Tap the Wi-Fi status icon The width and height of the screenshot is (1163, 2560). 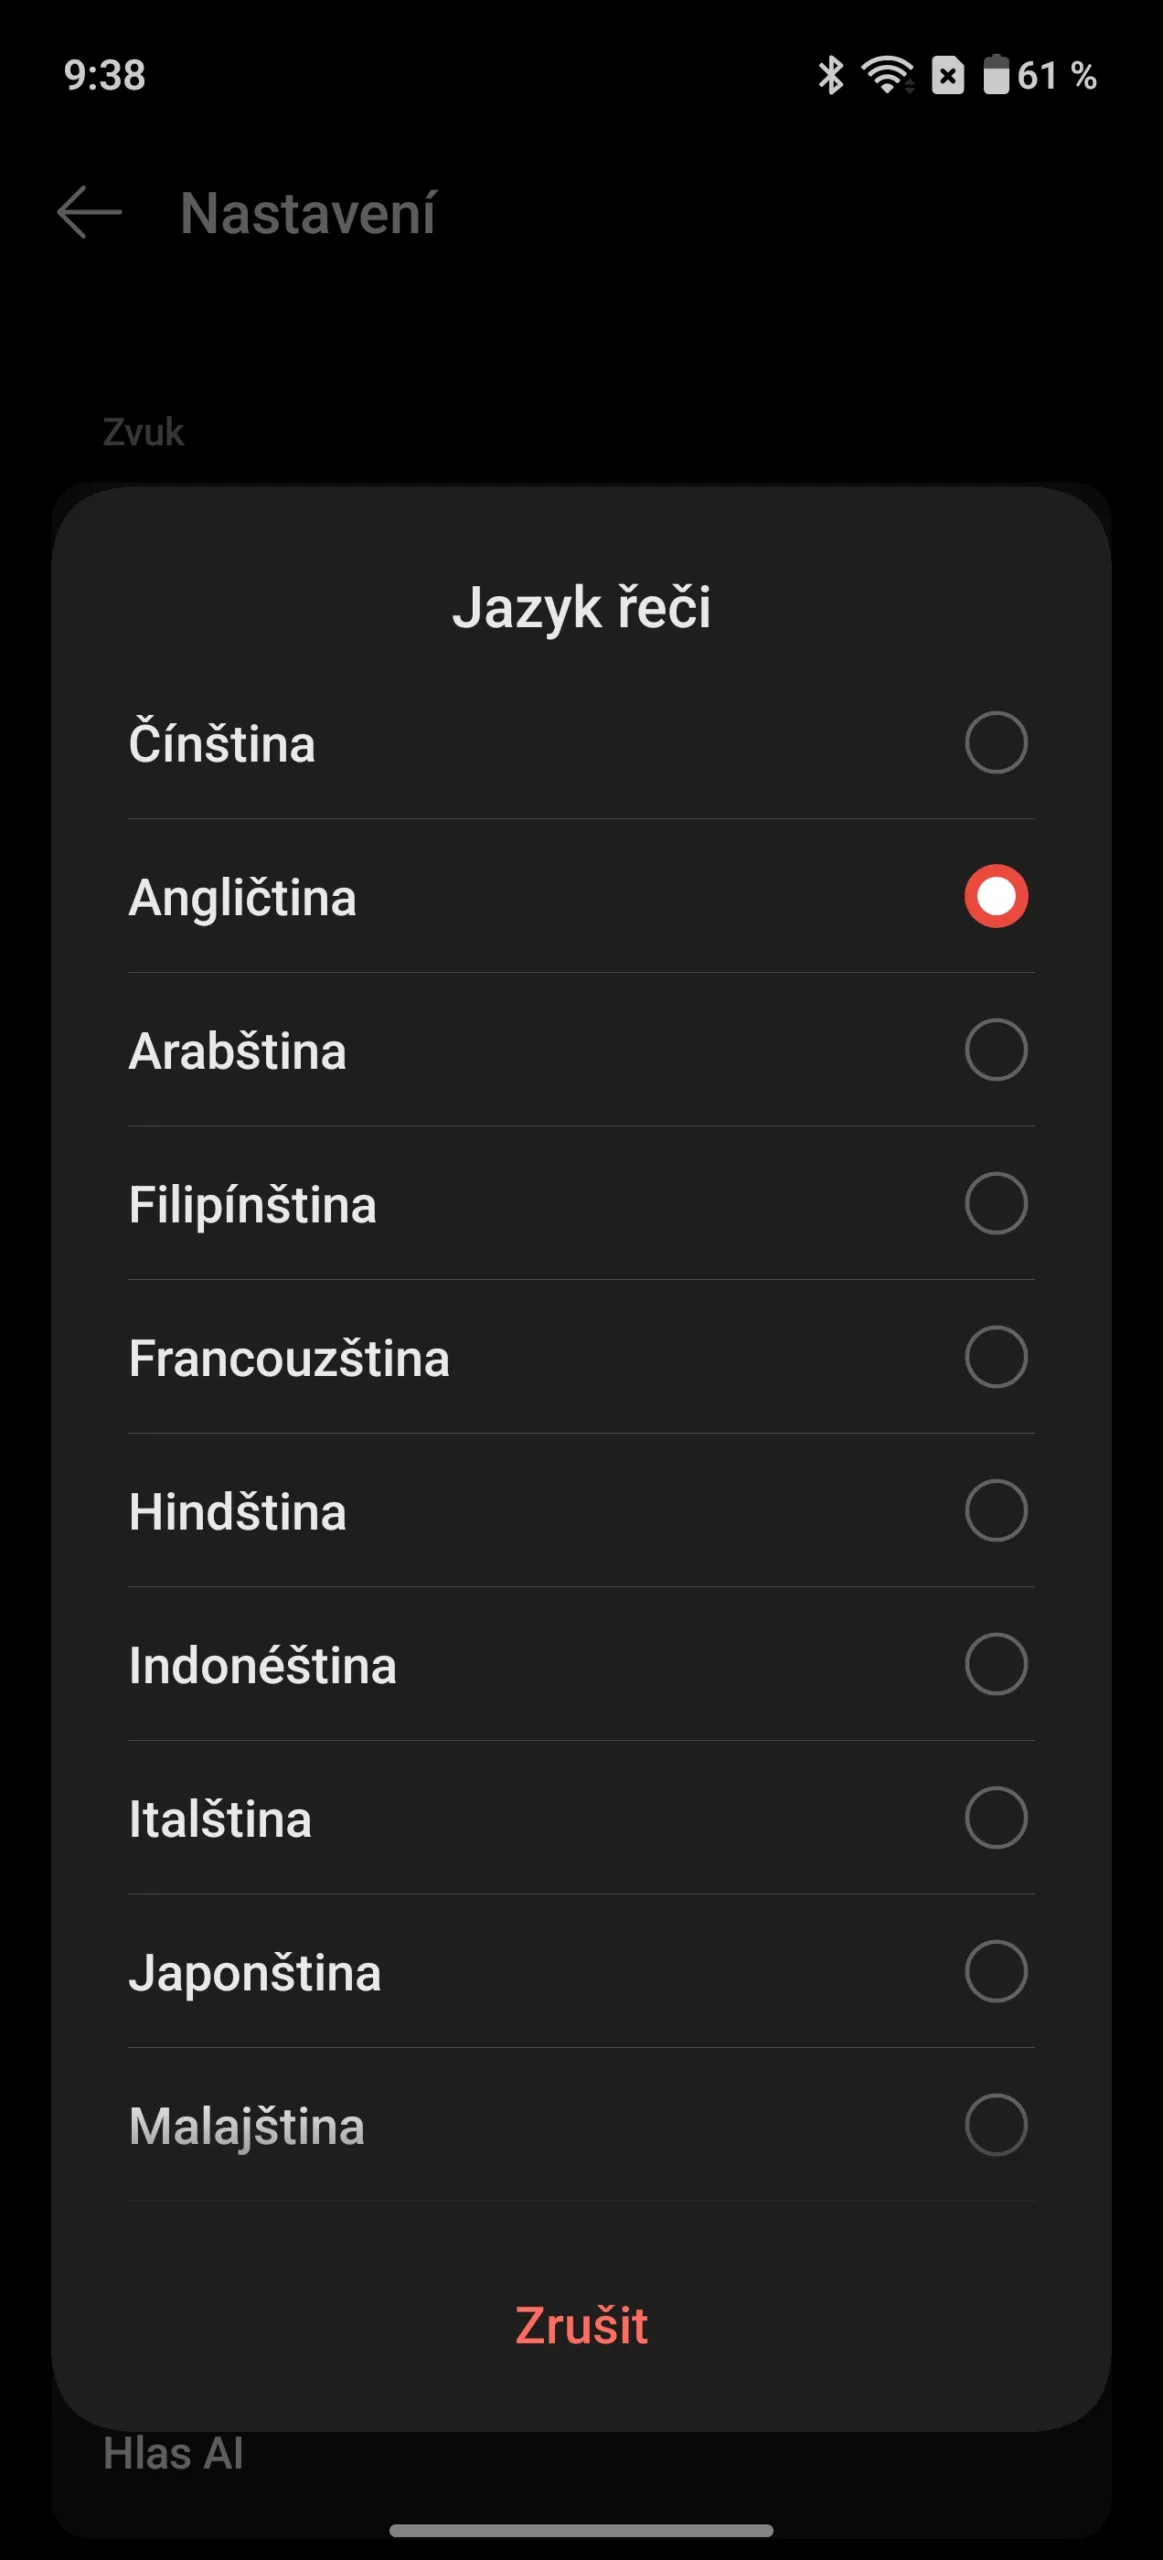tap(887, 75)
